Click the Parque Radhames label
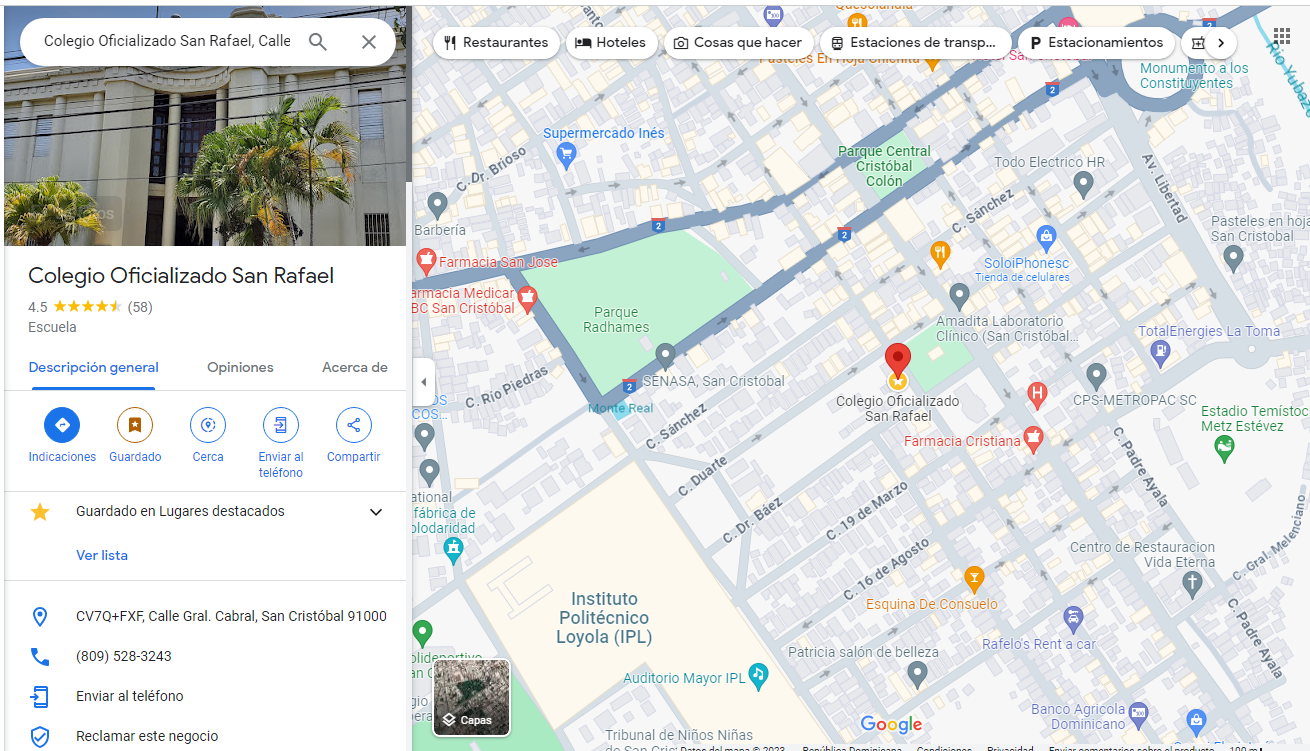The image size is (1310, 751). 616,320
